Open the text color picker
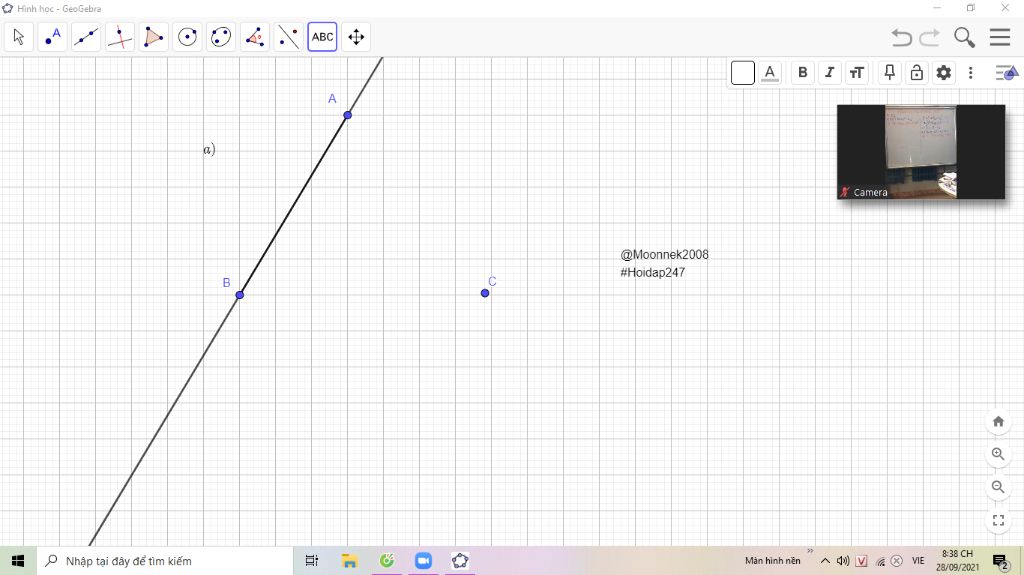 tap(770, 73)
